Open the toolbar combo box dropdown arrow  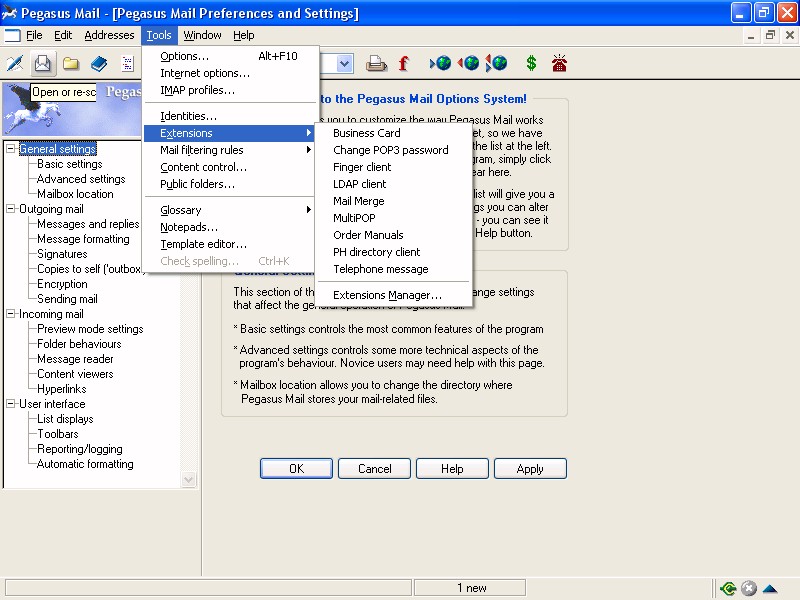[345, 64]
